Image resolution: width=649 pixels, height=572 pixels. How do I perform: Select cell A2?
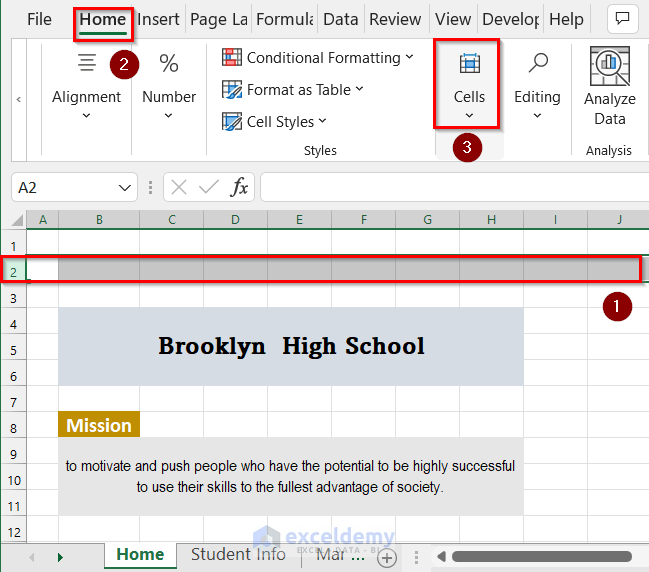click(x=43, y=269)
